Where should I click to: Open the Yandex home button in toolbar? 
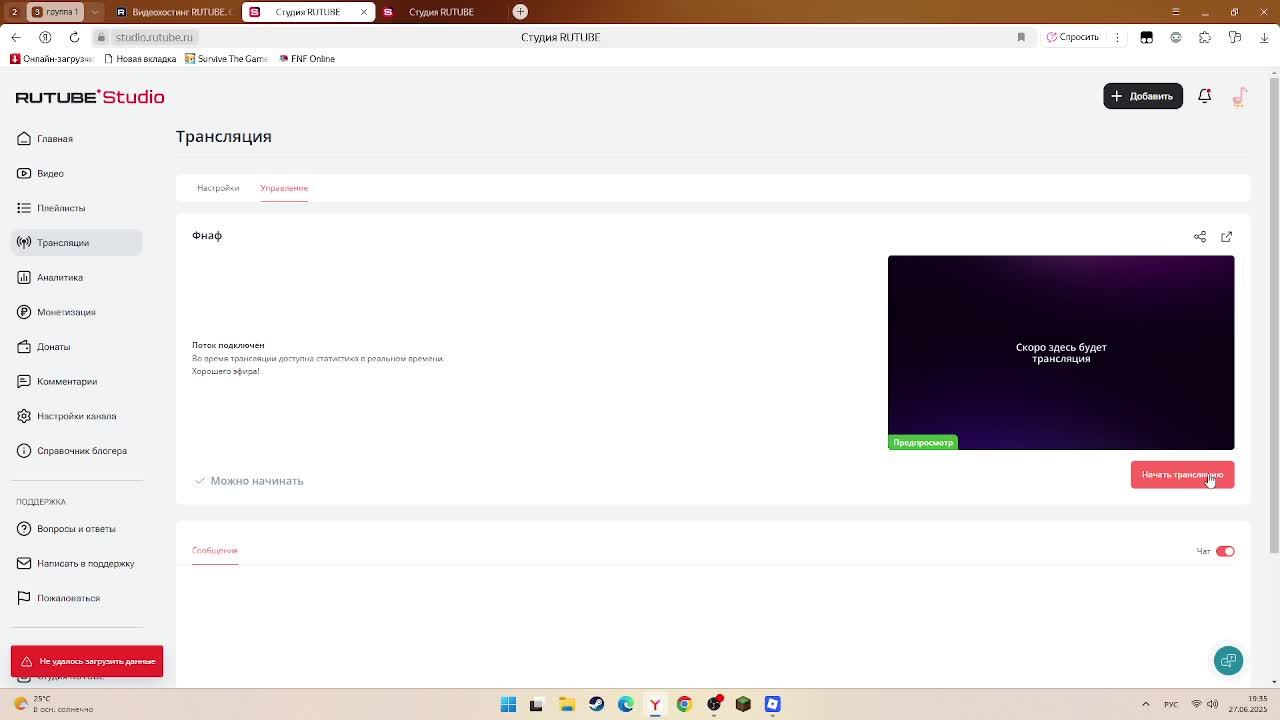click(x=45, y=37)
